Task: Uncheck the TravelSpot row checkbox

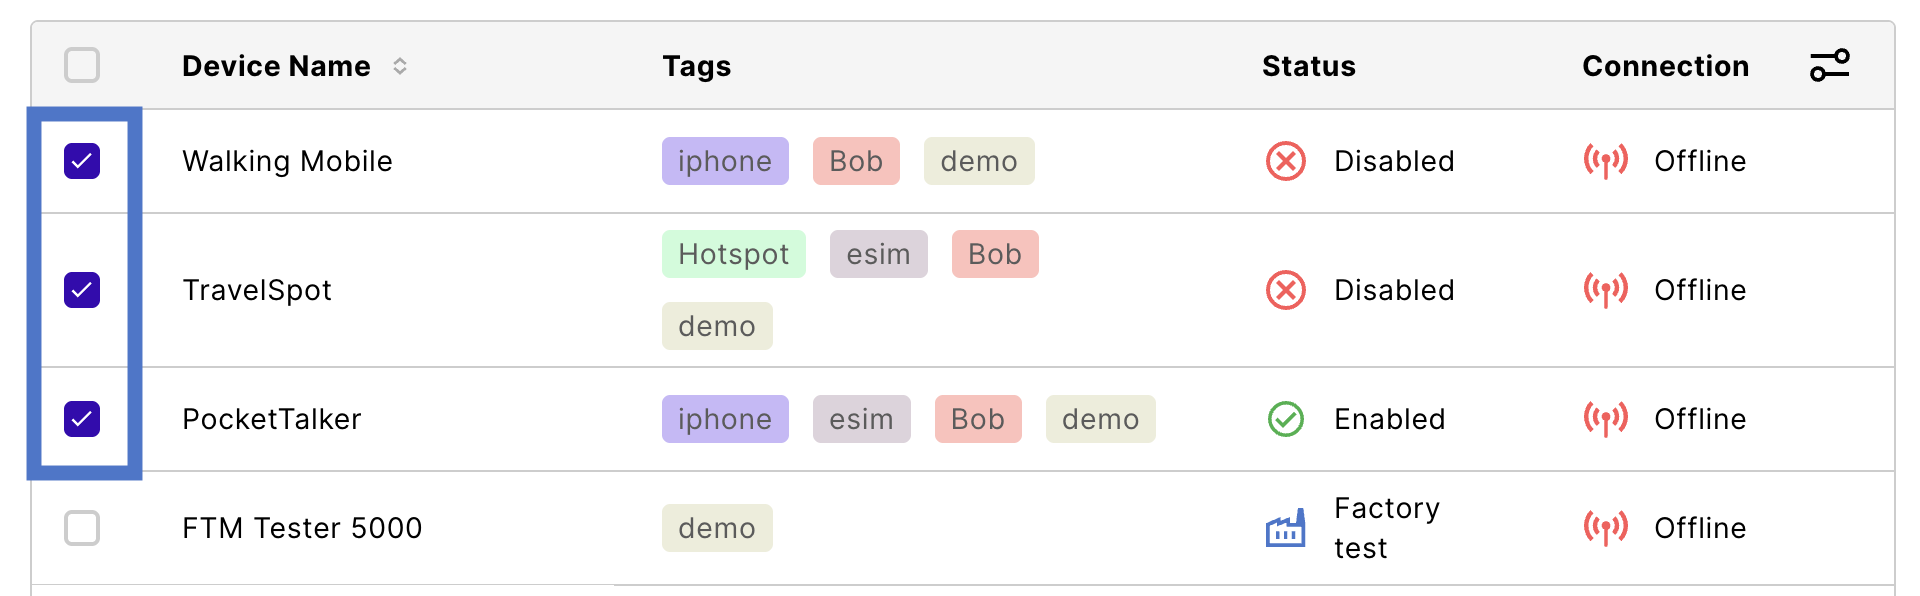Action: pyautogui.click(x=82, y=290)
